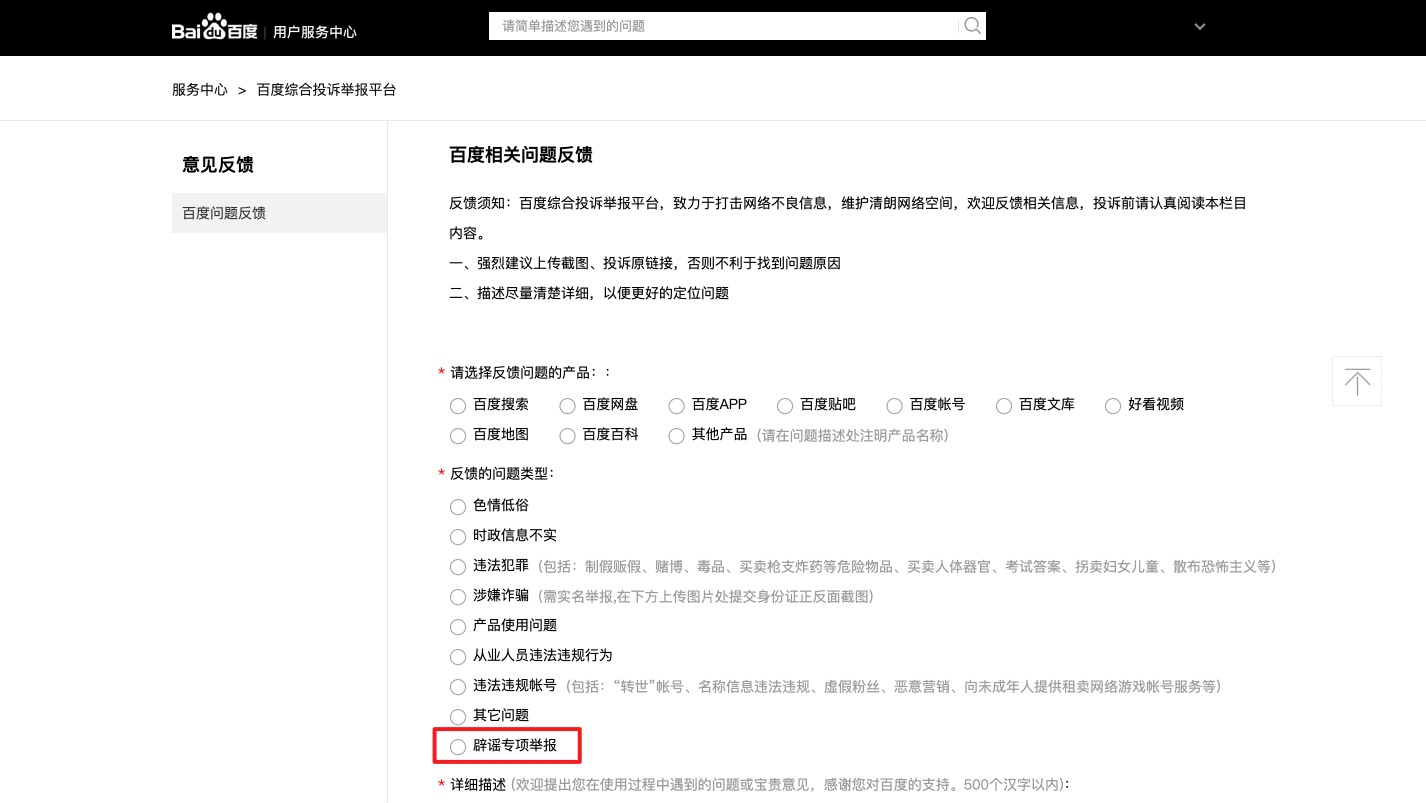Select 其他产品 radio option
The width and height of the screenshot is (1426, 803).
pyautogui.click(x=676, y=436)
